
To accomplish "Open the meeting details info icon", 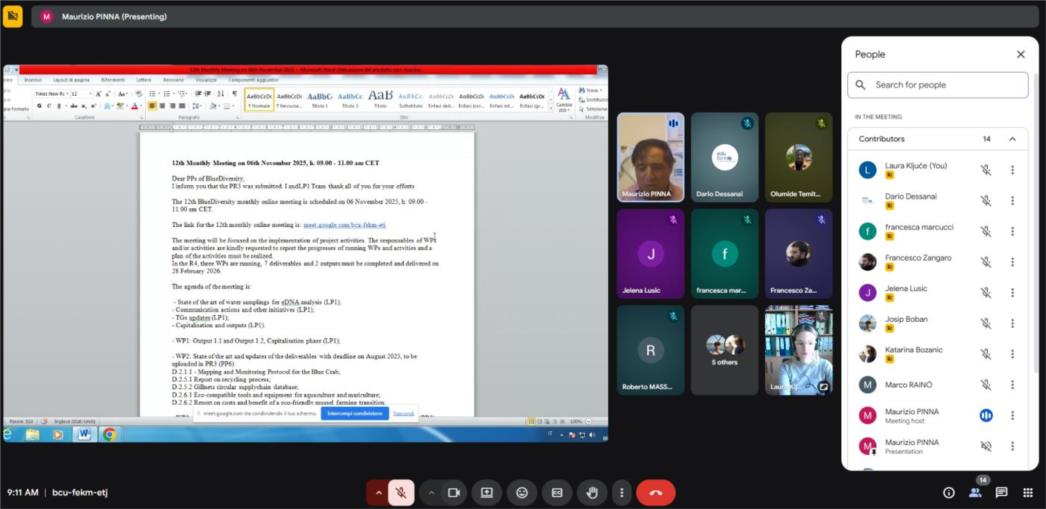I will (x=948, y=492).
